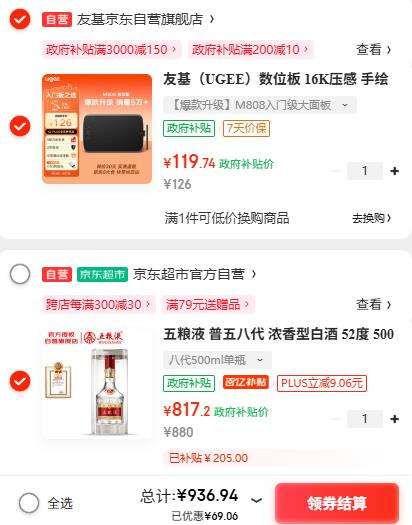Screen dimensions: 412x525
Task: Open 跨店每满300减30 promotion tag
Action: click(98, 304)
